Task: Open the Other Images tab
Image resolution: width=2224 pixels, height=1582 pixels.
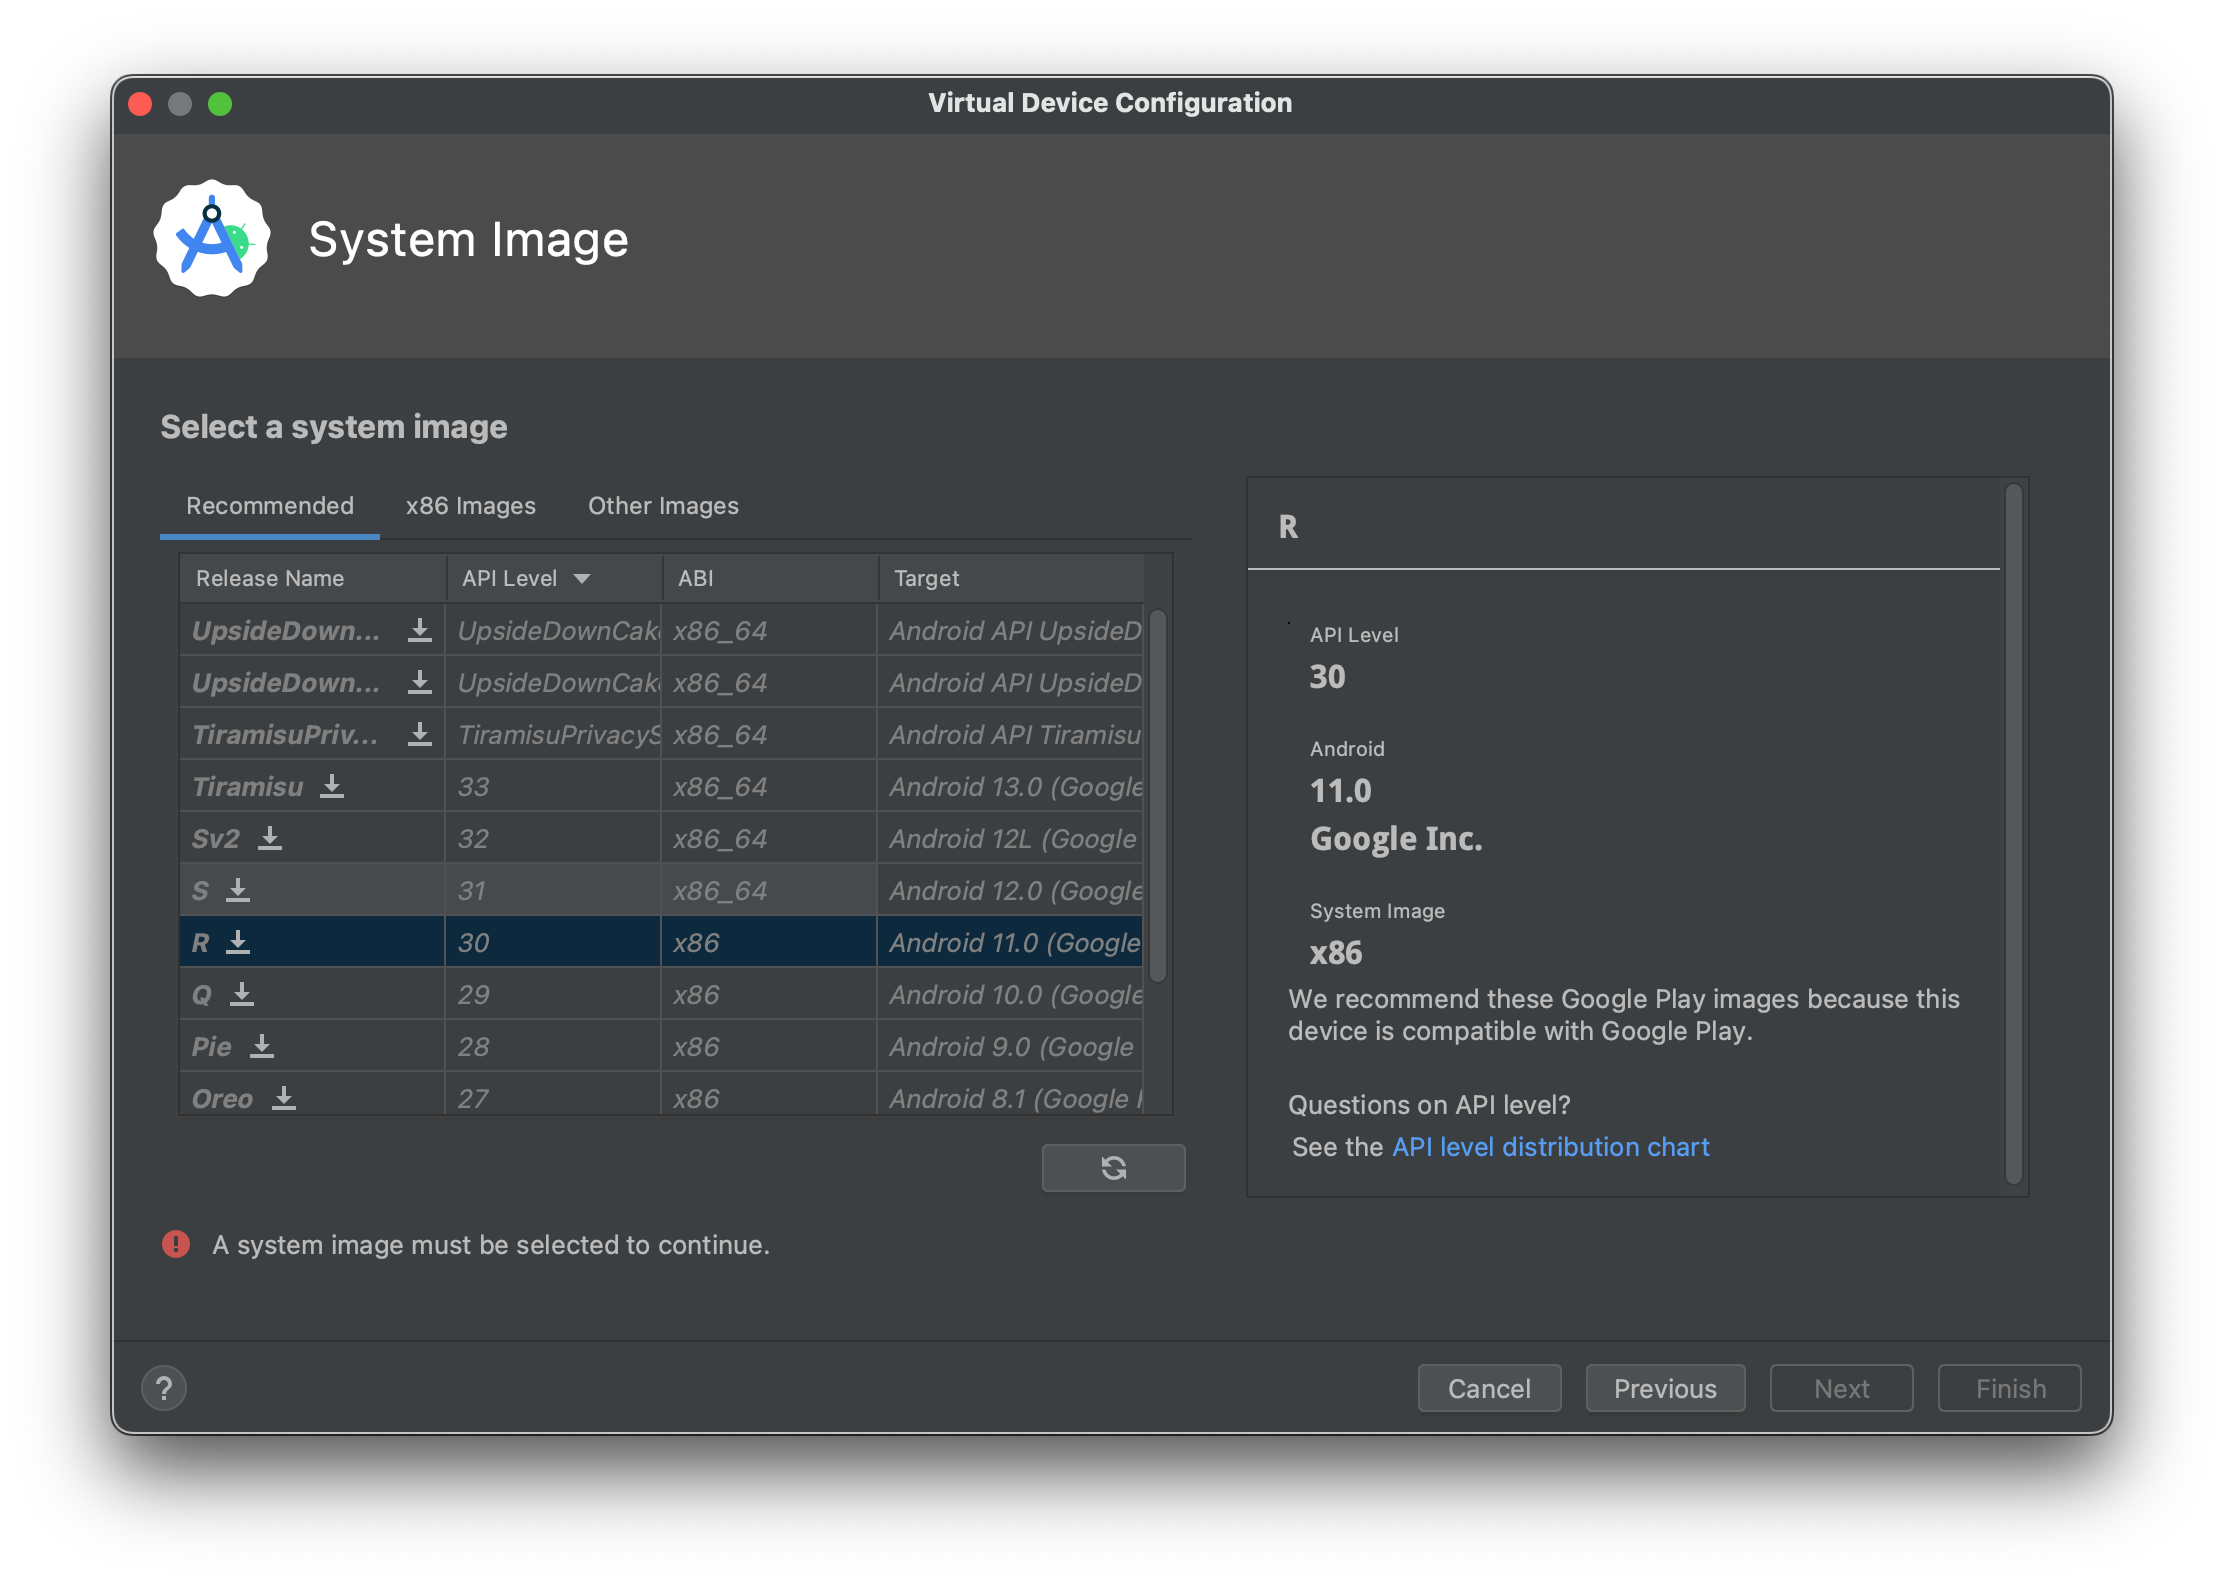Action: pos(663,506)
